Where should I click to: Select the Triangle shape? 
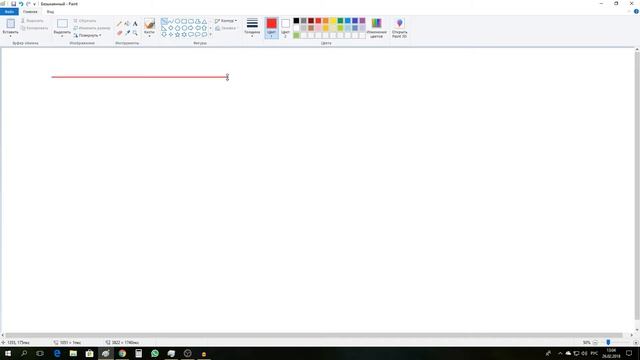204,21
